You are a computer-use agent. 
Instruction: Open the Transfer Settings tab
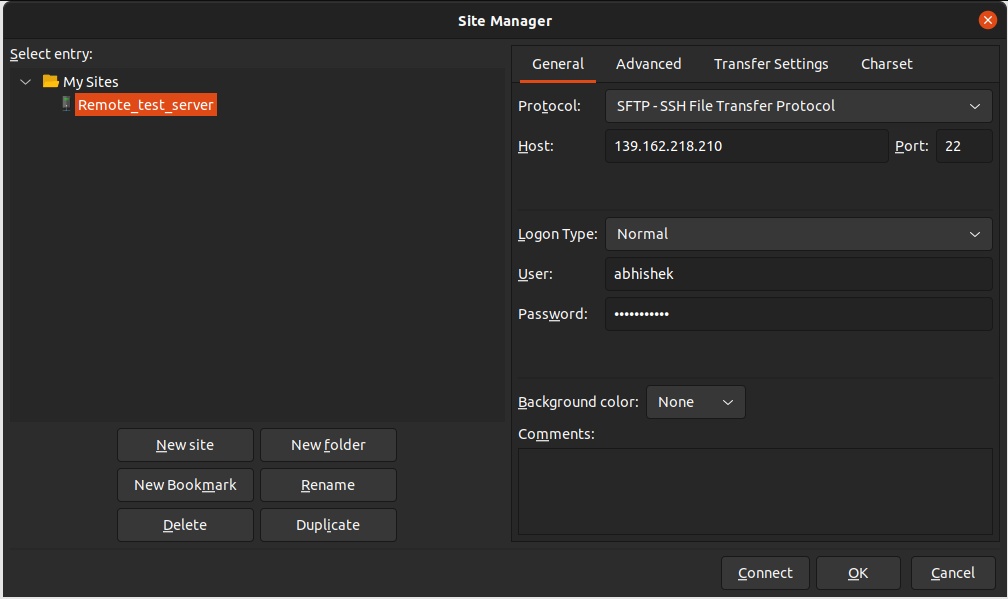[771, 64]
